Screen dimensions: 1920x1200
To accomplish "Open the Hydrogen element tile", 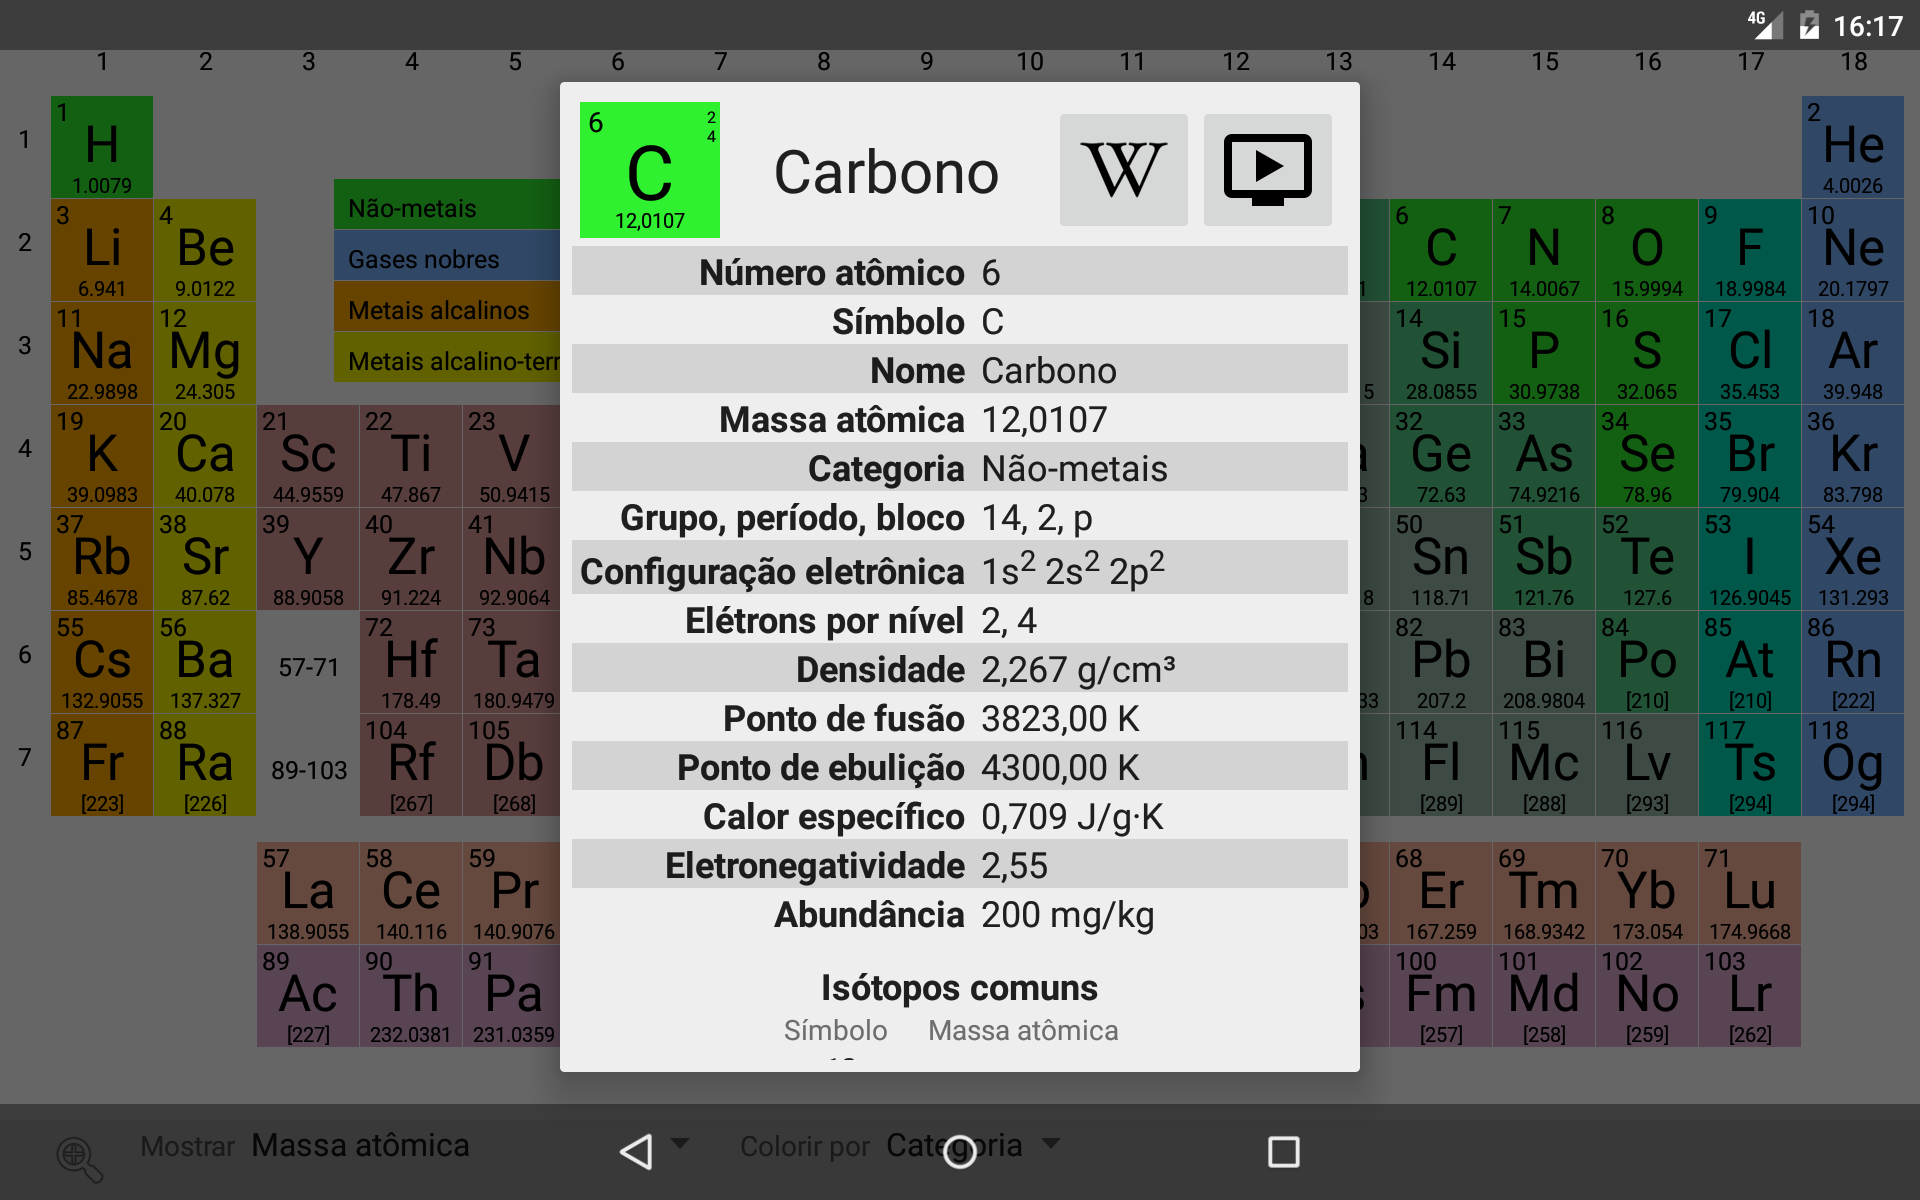I will [102, 147].
